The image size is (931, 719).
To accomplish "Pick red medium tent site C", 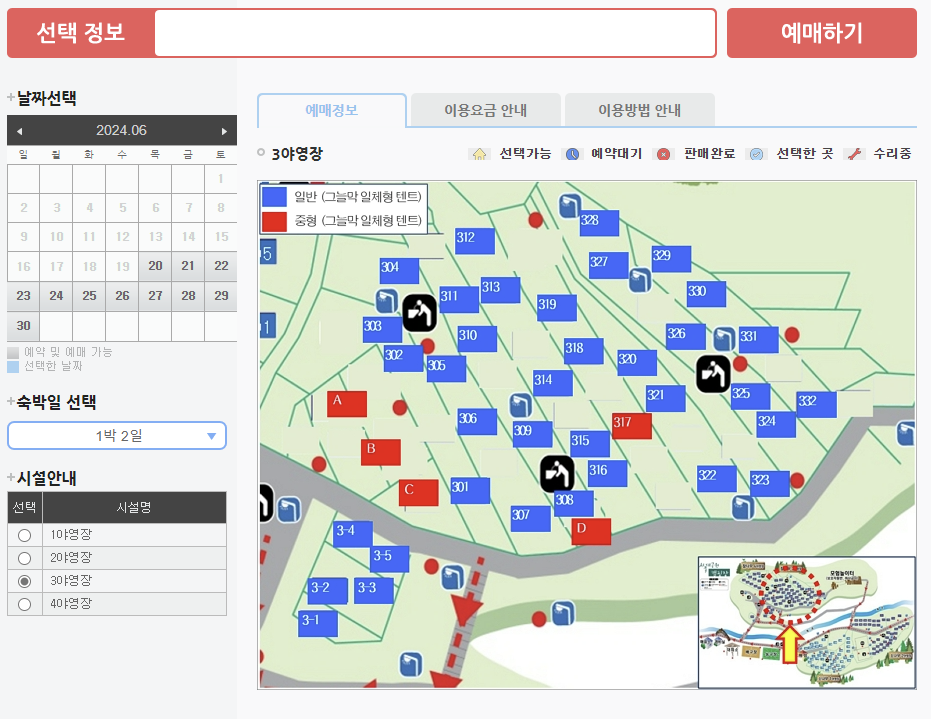I will pos(419,493).
